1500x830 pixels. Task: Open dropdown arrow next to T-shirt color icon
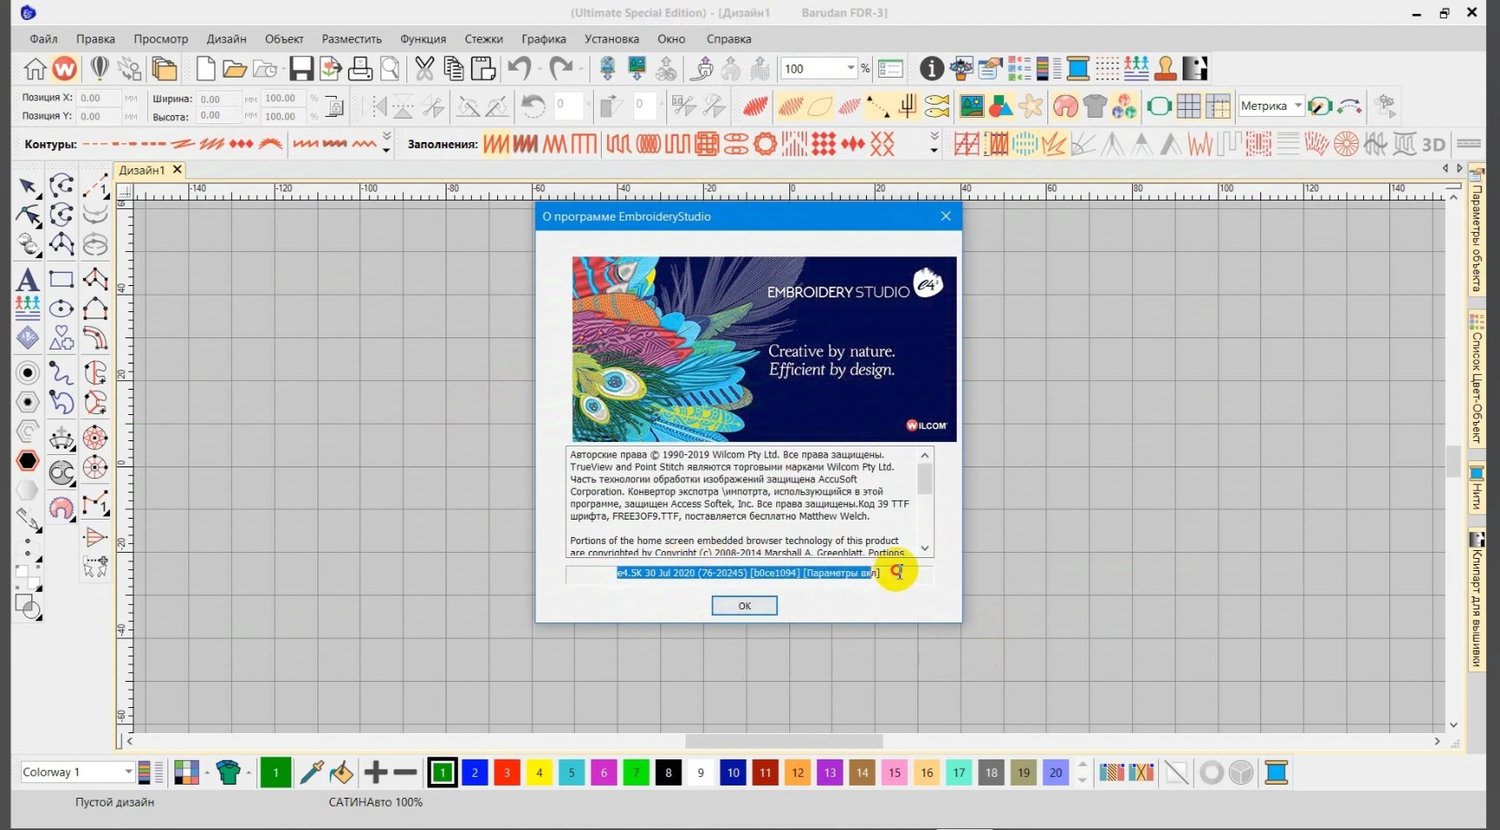click(x=248, y=772)
